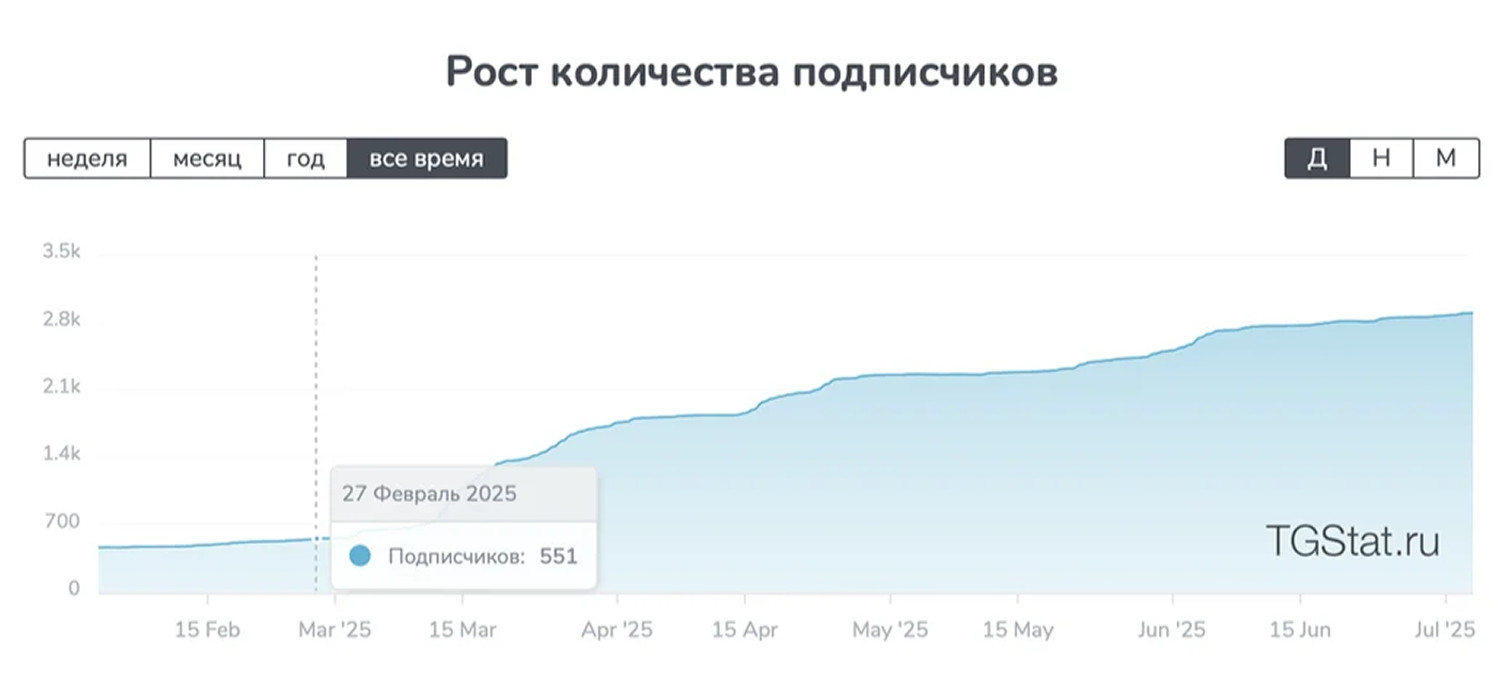Switch grouping to weekly Н
Screen dimensions: 1500x679
pyautogui.click(x=1381, y=159)
